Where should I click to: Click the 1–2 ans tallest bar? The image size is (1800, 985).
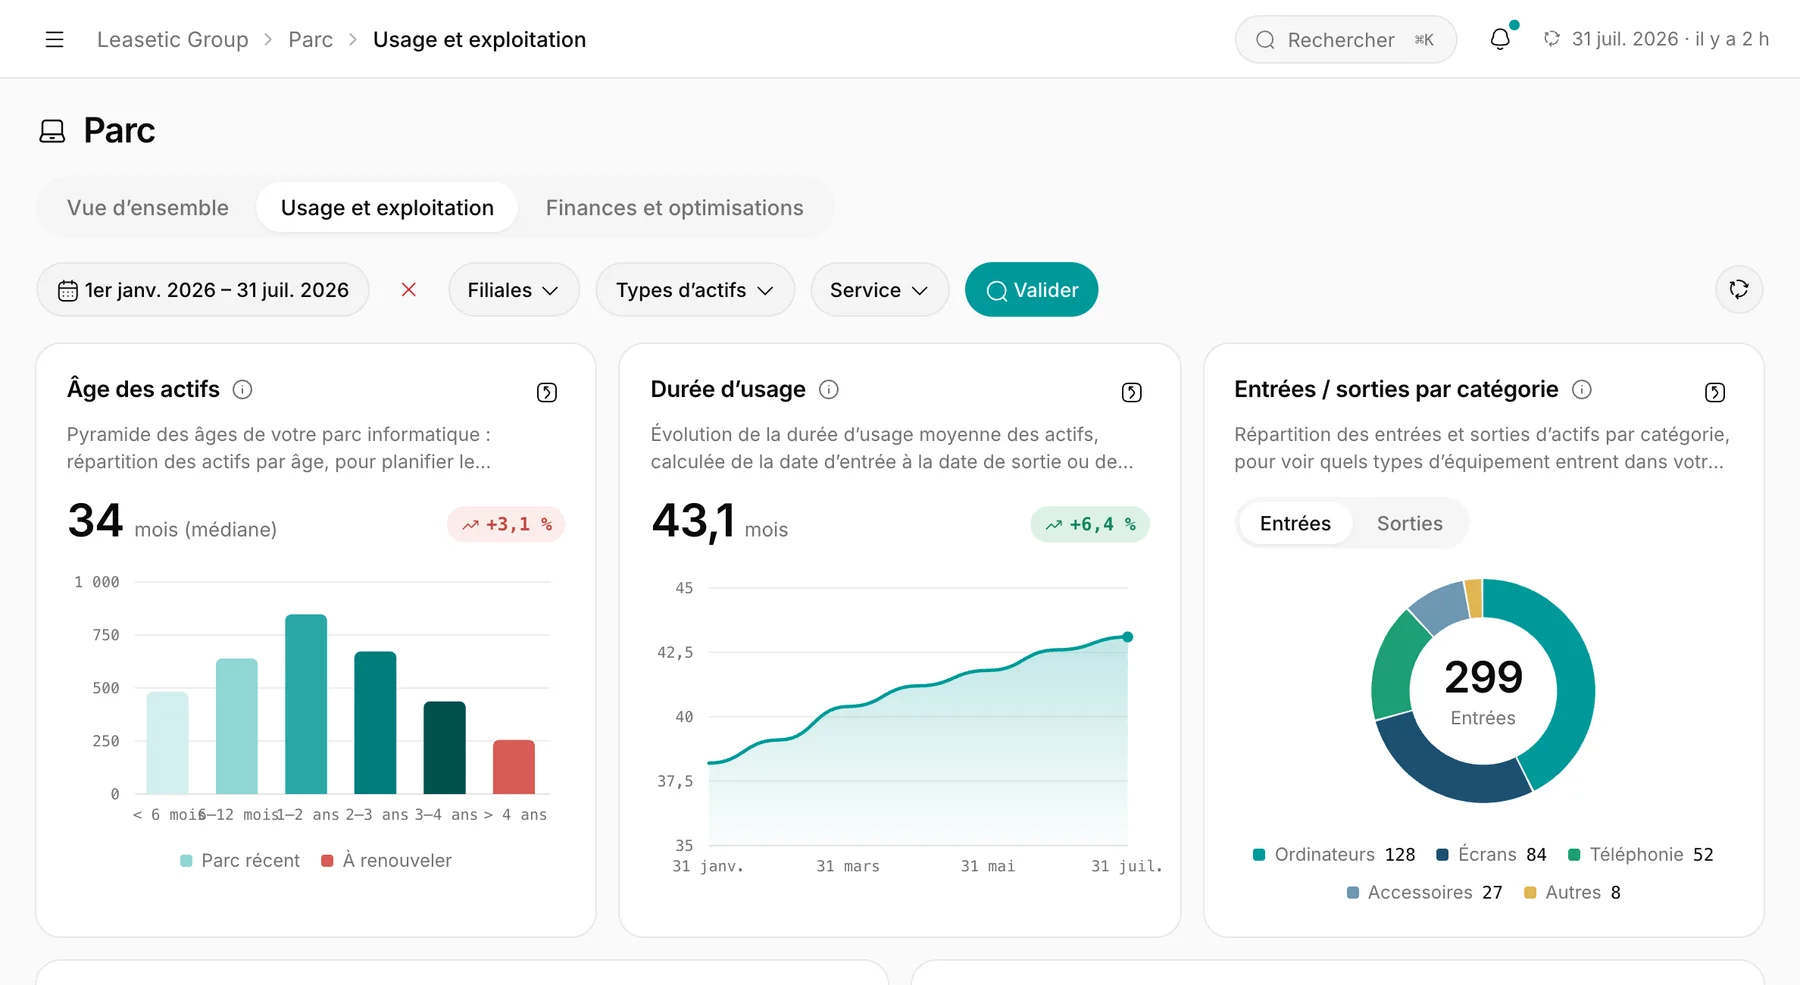pyautogui.click(x=306, y=704)
